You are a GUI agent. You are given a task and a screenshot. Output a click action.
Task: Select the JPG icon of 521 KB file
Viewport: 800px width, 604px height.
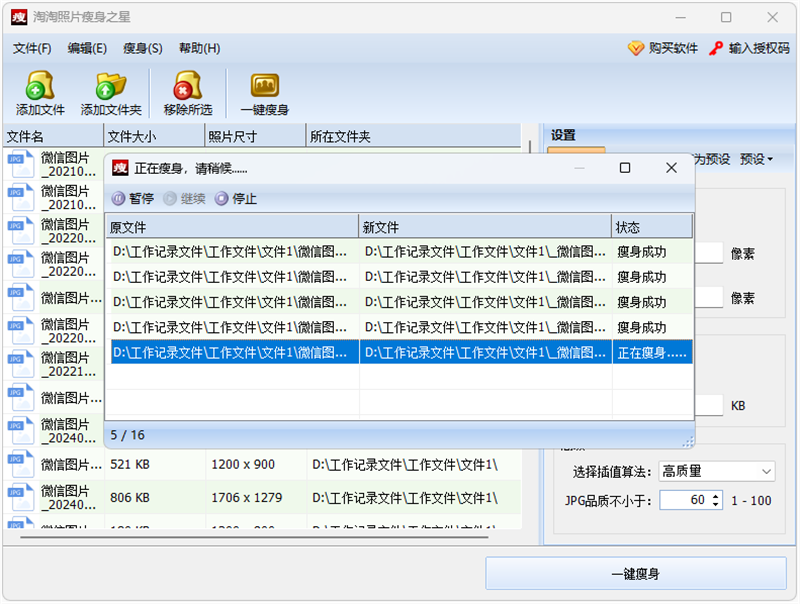(x=21, y=464)
